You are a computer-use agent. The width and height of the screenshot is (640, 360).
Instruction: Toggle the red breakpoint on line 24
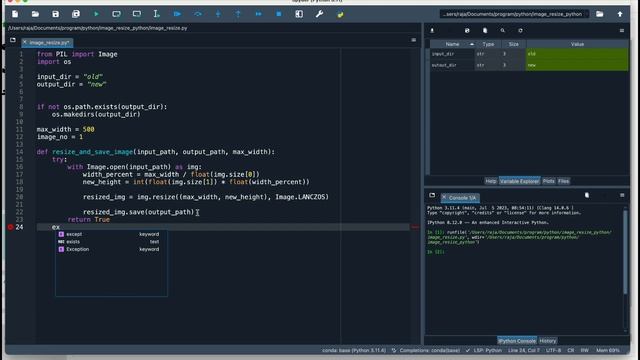(x=11, y=227)
